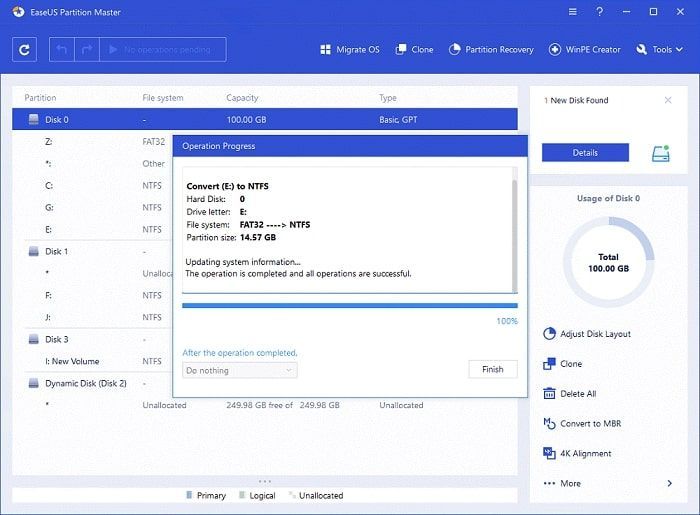Click the operation progress bar
This screenshot has width=700, height=515.
(349, 306)
